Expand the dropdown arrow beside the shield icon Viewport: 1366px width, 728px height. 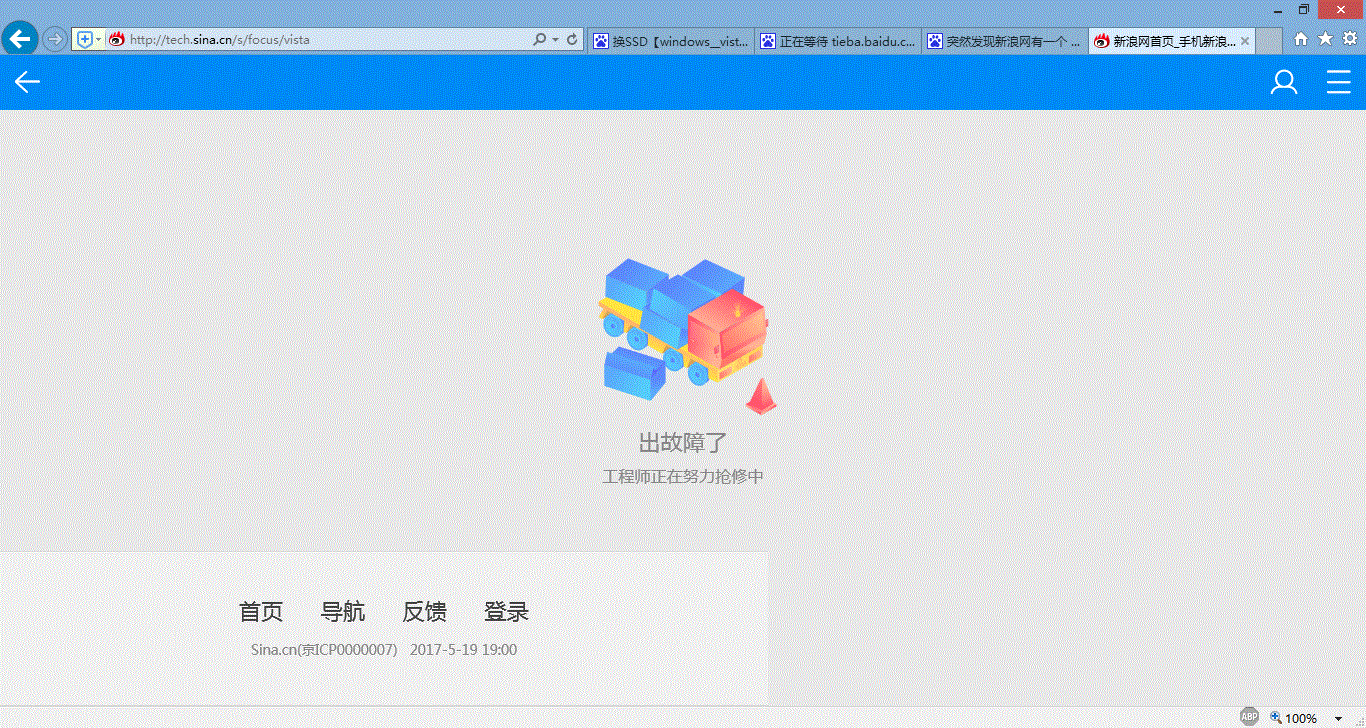pyautogui.click(x=98, y=39)
